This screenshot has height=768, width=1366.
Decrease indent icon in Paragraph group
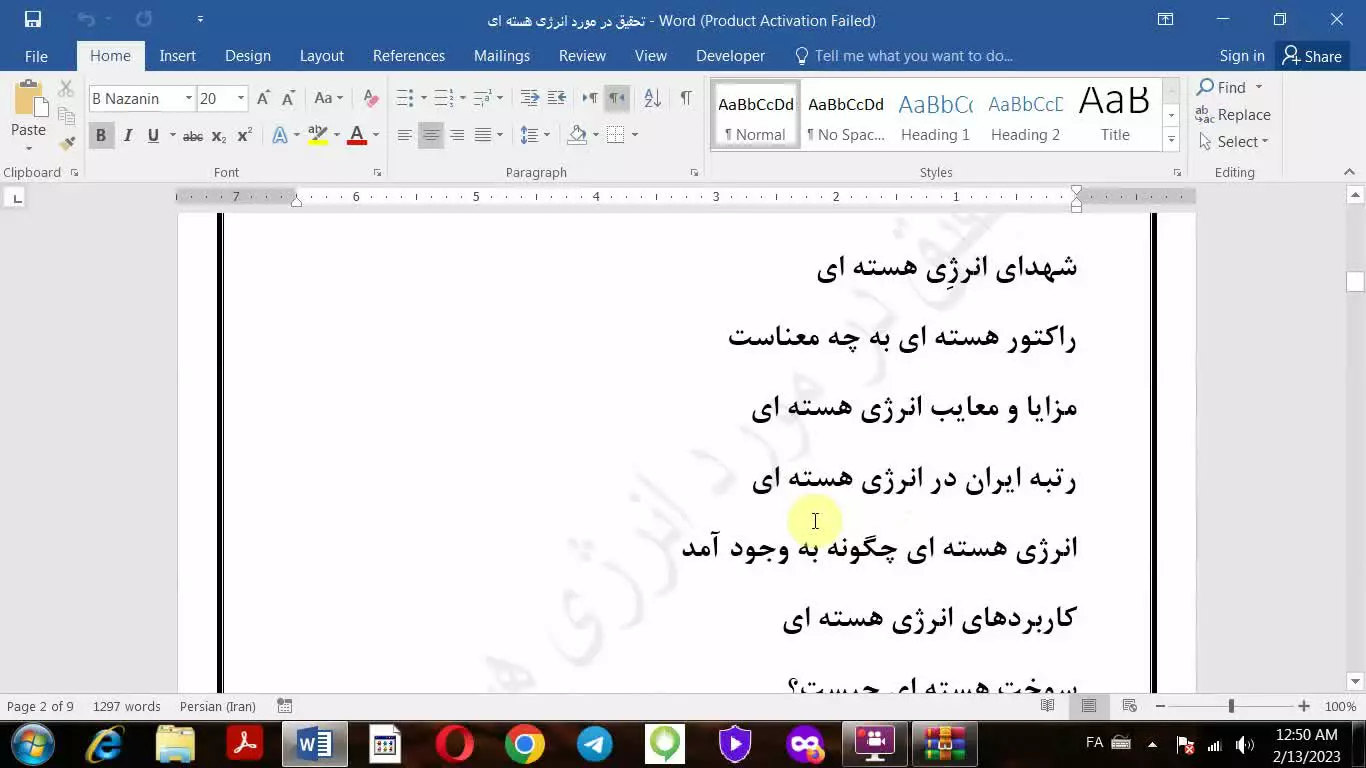(x=530, y=98)
